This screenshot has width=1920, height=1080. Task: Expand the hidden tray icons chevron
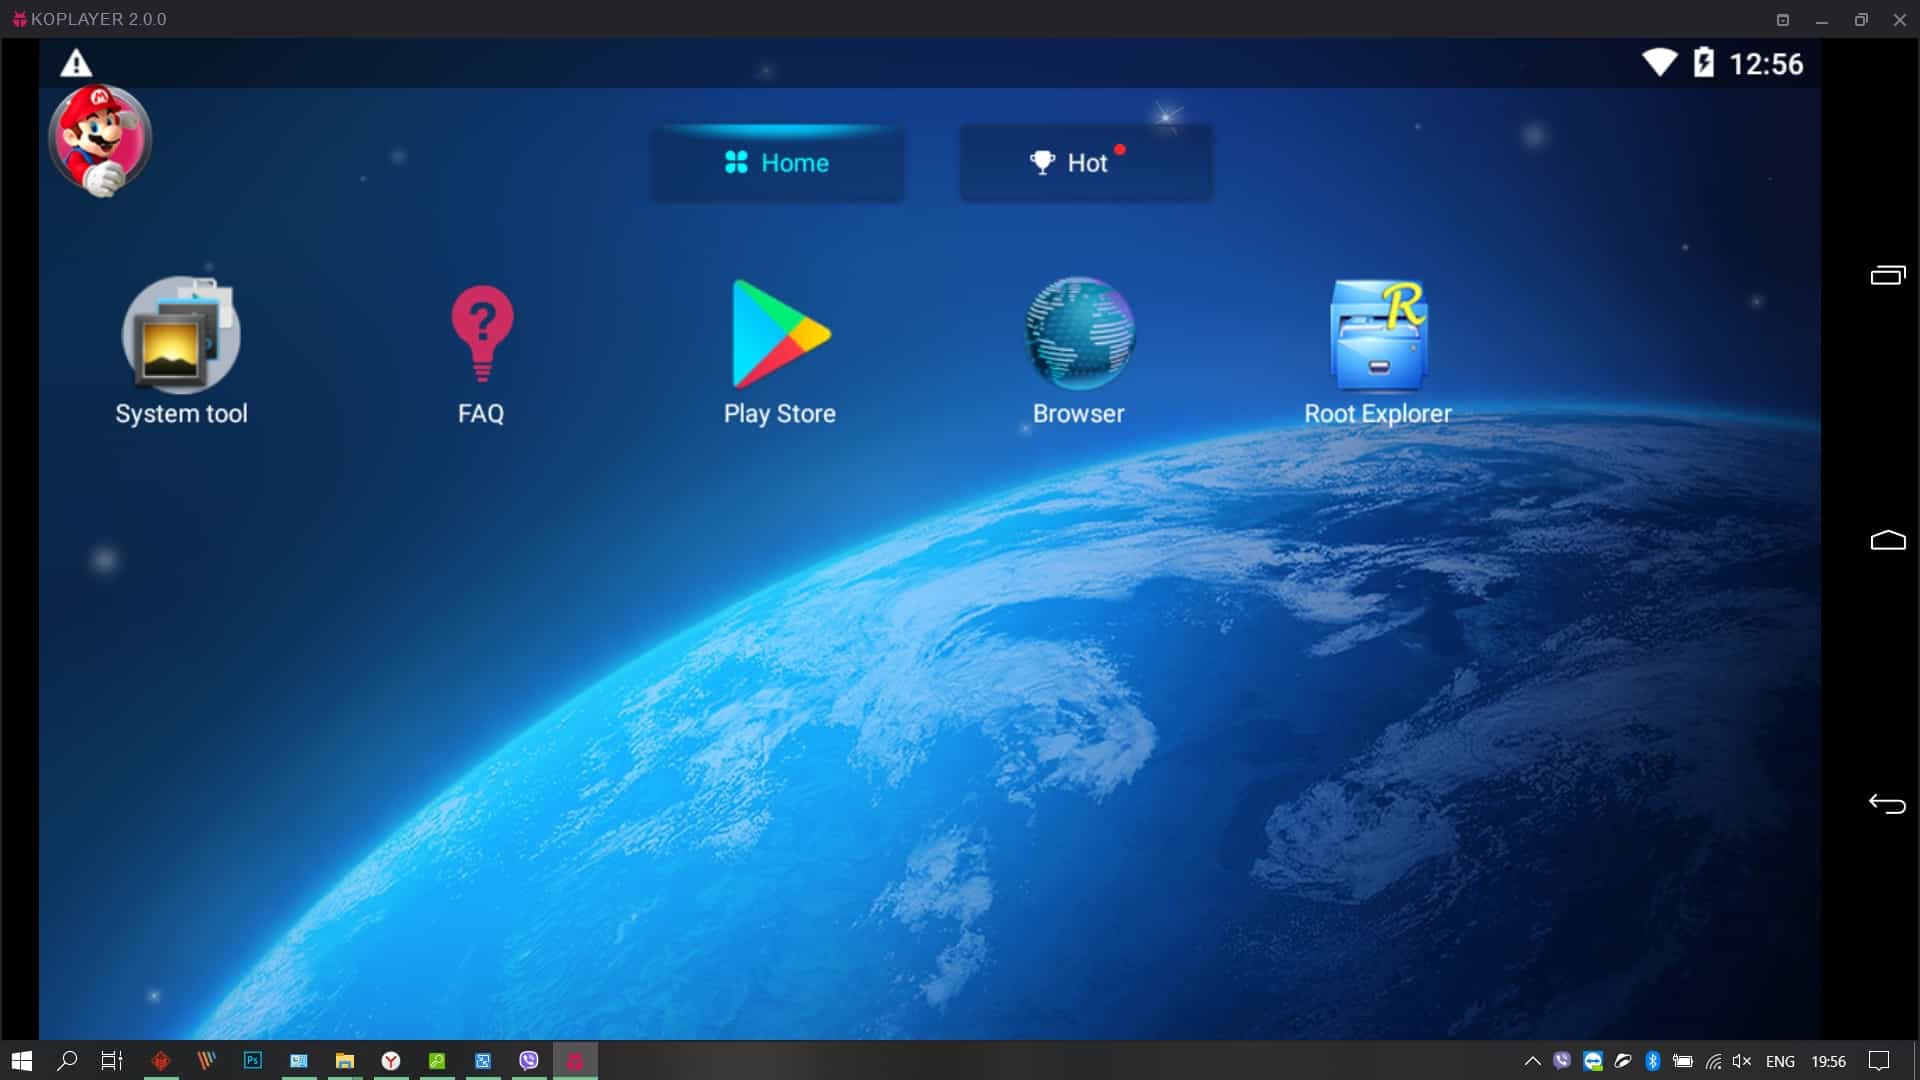(x=1532, y=1061)
